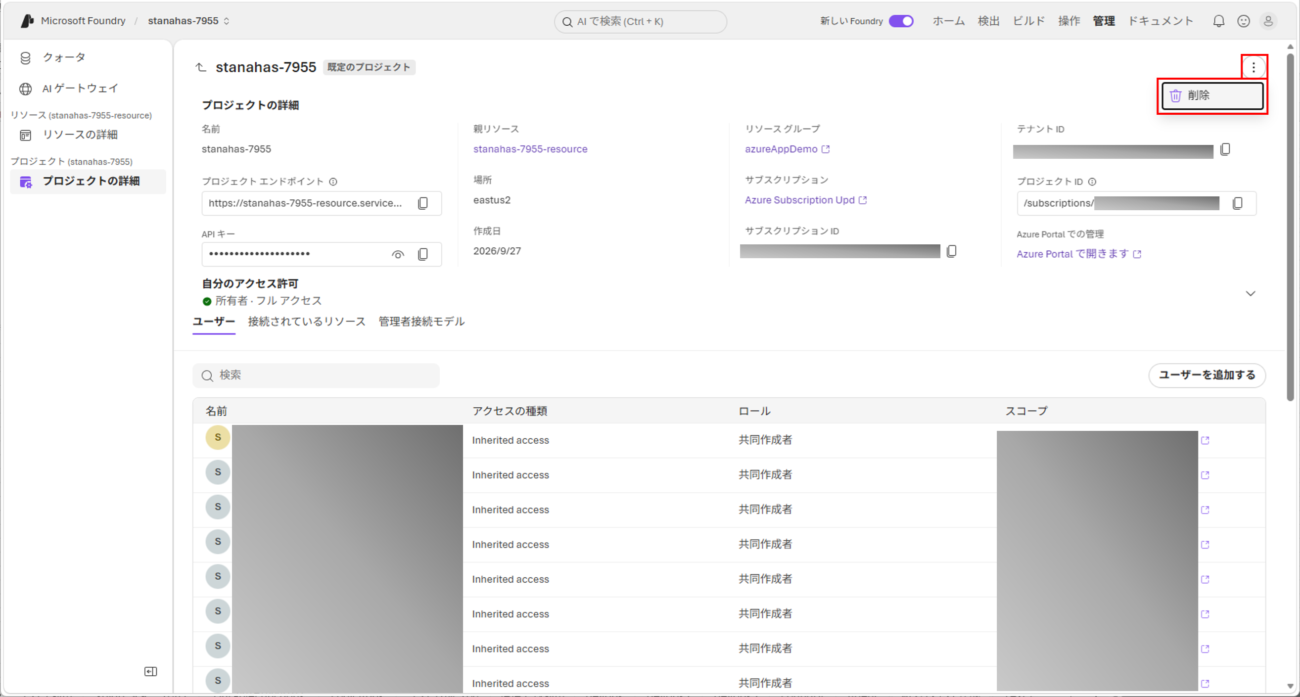Reveal the API key with eye icon
This screenshot has width=1300, height=697.
(398, 255)
